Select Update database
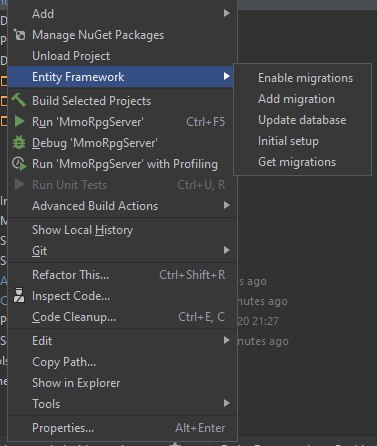This screenshot has height=446, width=377. (302, 120)
